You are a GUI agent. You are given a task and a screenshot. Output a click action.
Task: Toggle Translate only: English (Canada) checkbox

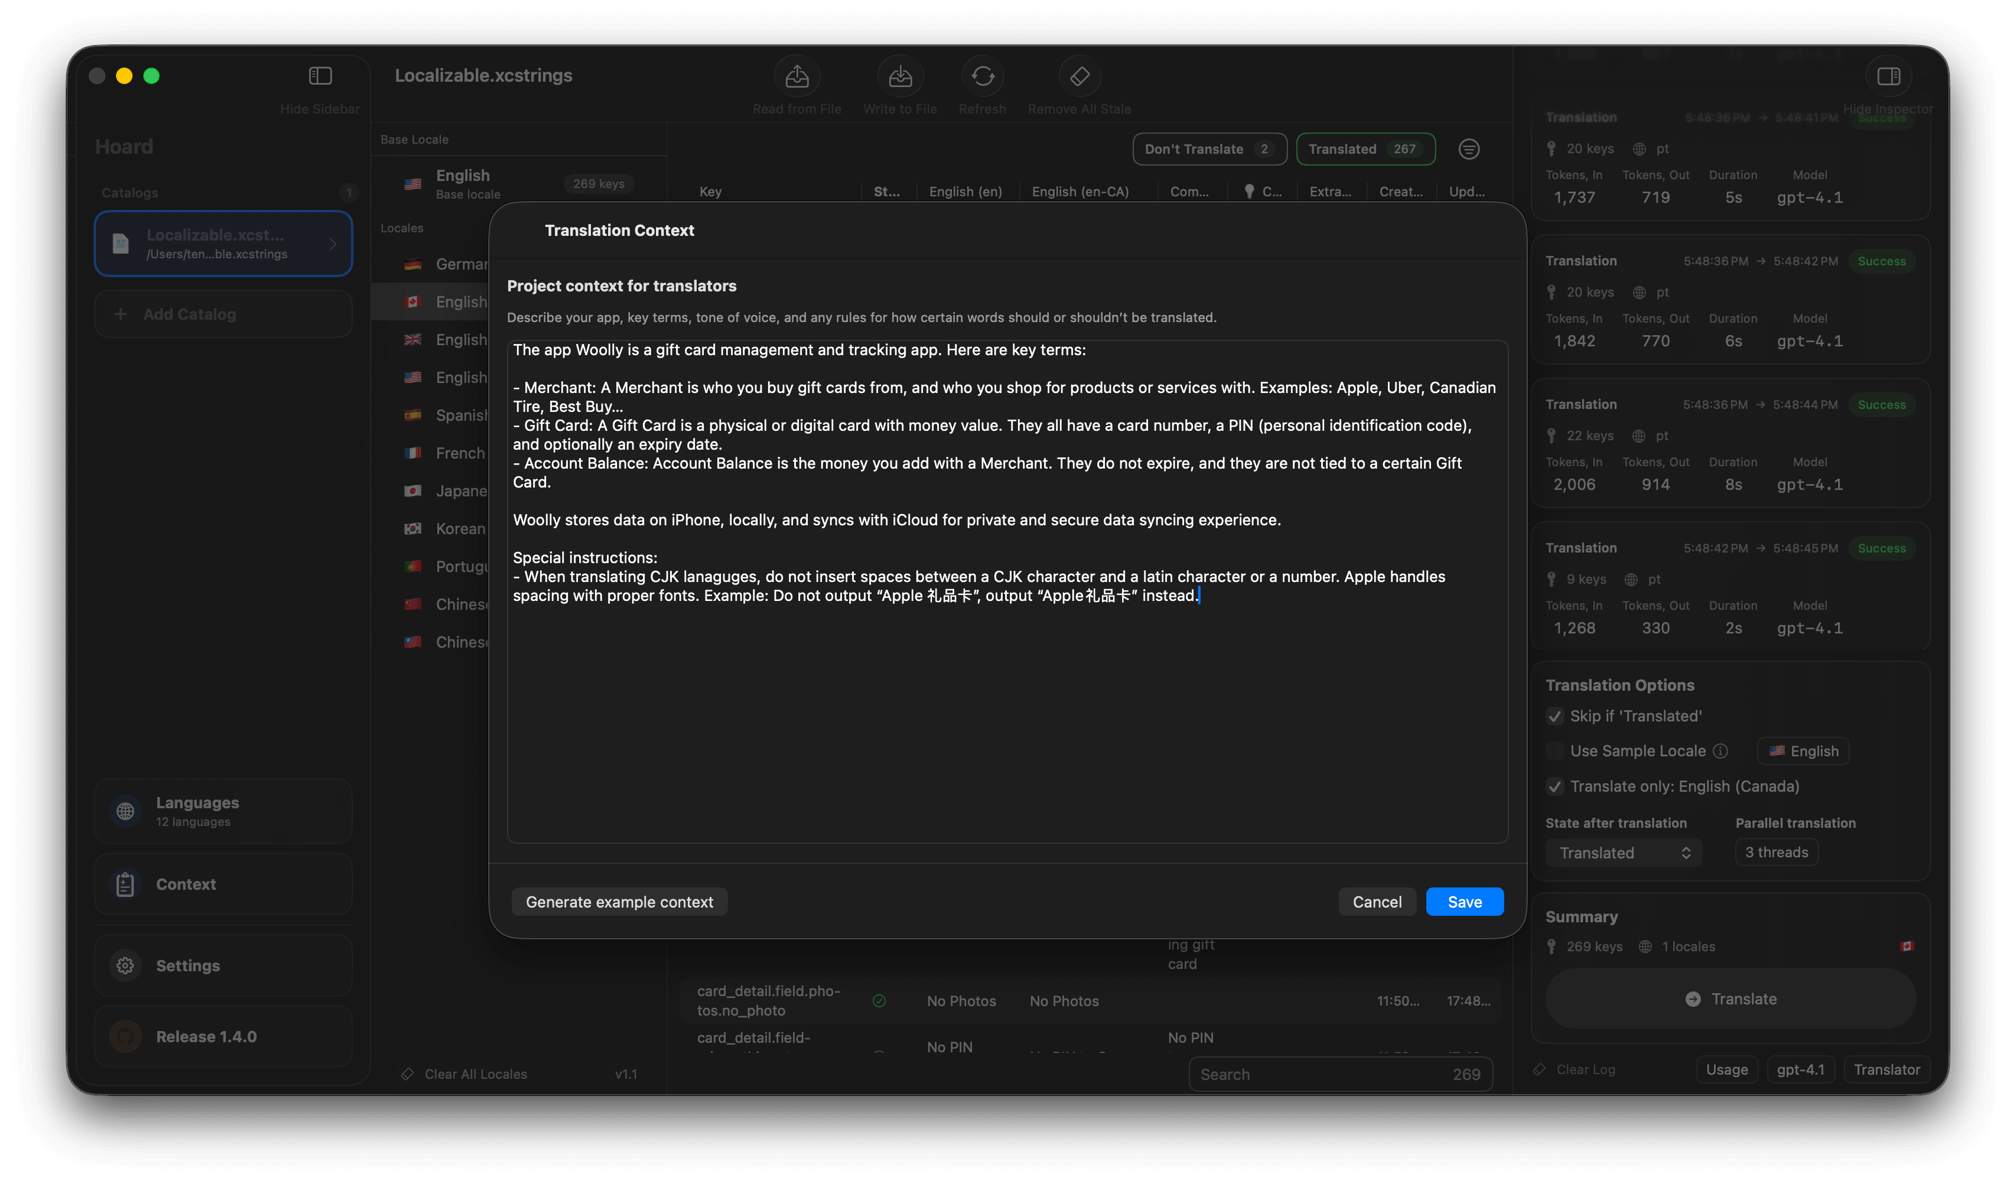click(1554, 787)
